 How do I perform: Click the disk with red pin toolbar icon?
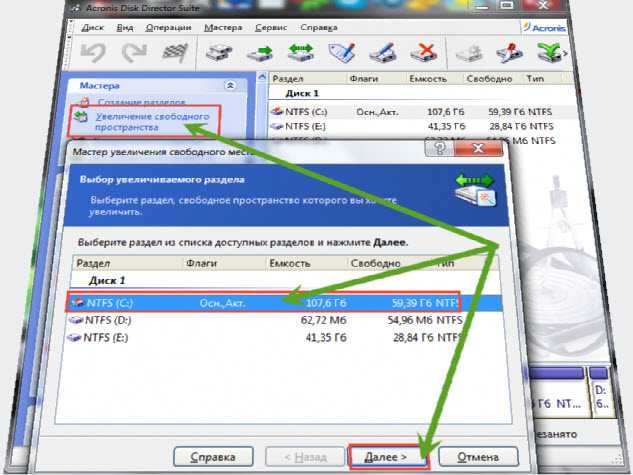[509, 52]
